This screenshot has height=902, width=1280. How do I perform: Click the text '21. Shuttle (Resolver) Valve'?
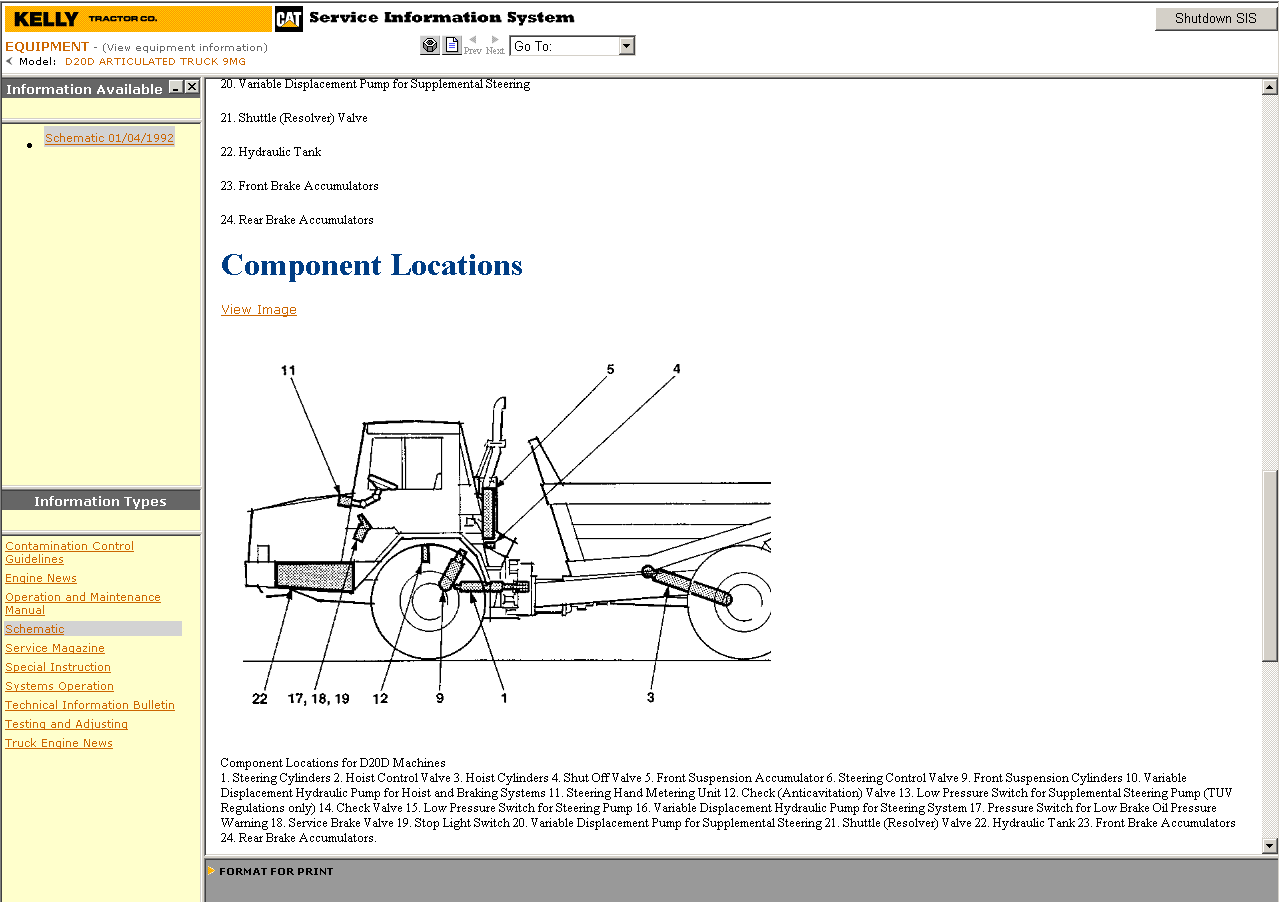[294, 118]
